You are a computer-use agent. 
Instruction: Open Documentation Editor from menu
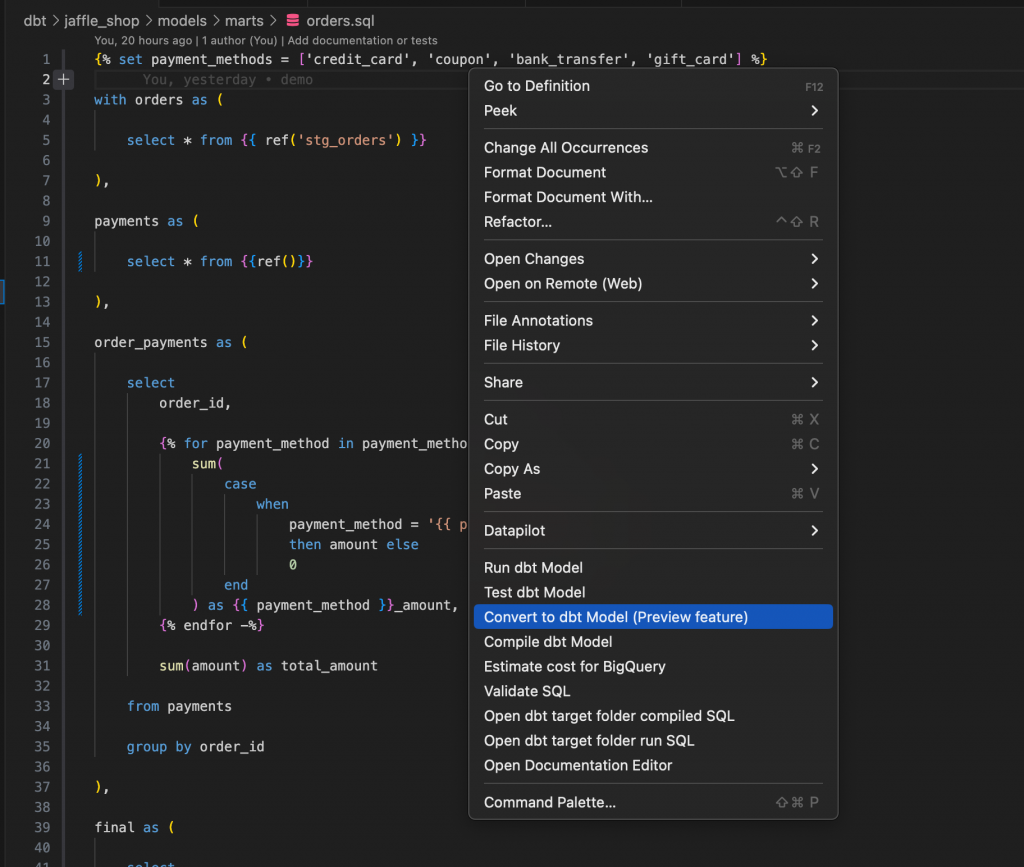pyautogui.click(x=653, y=766)
